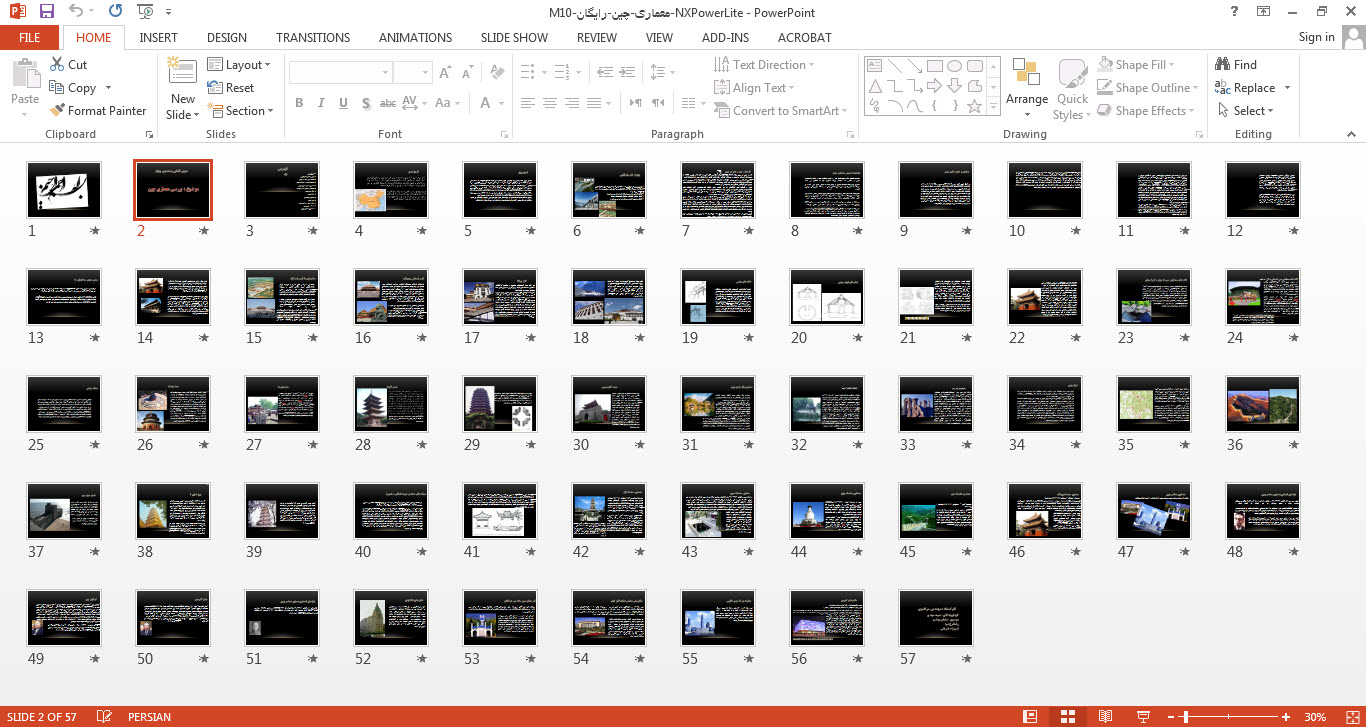Switch to the TRANSITIONS tab

point(313,37)
